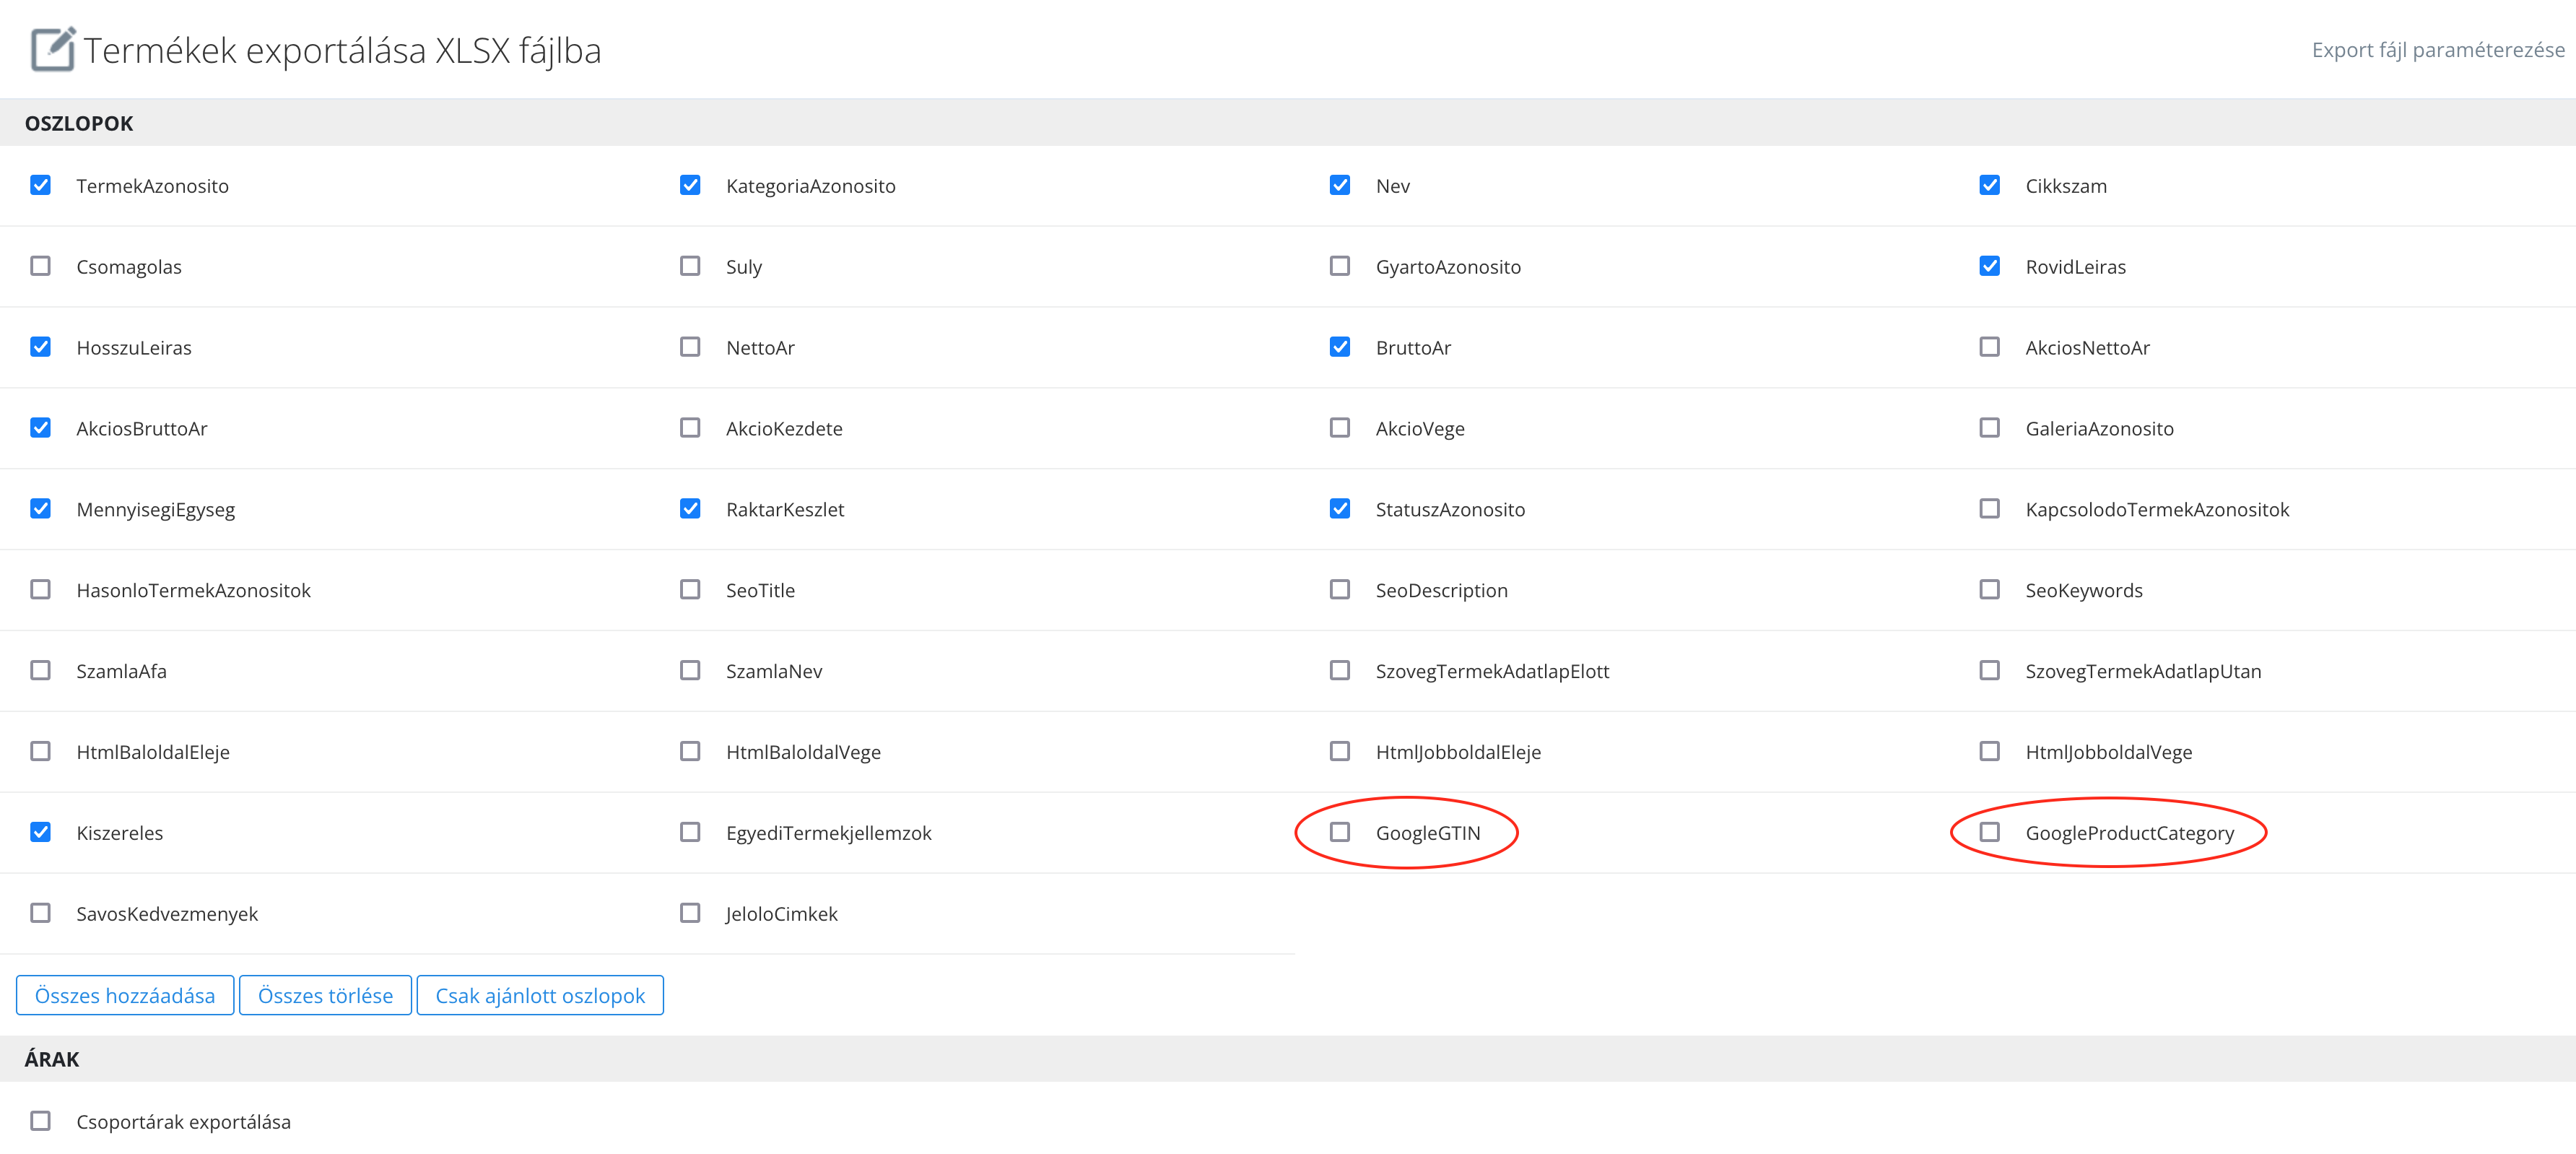The height and width of the screenshot is (1154, 2576).
Task: Enable HasonloTermekAzonositok column
Action: tap(40, 590)
